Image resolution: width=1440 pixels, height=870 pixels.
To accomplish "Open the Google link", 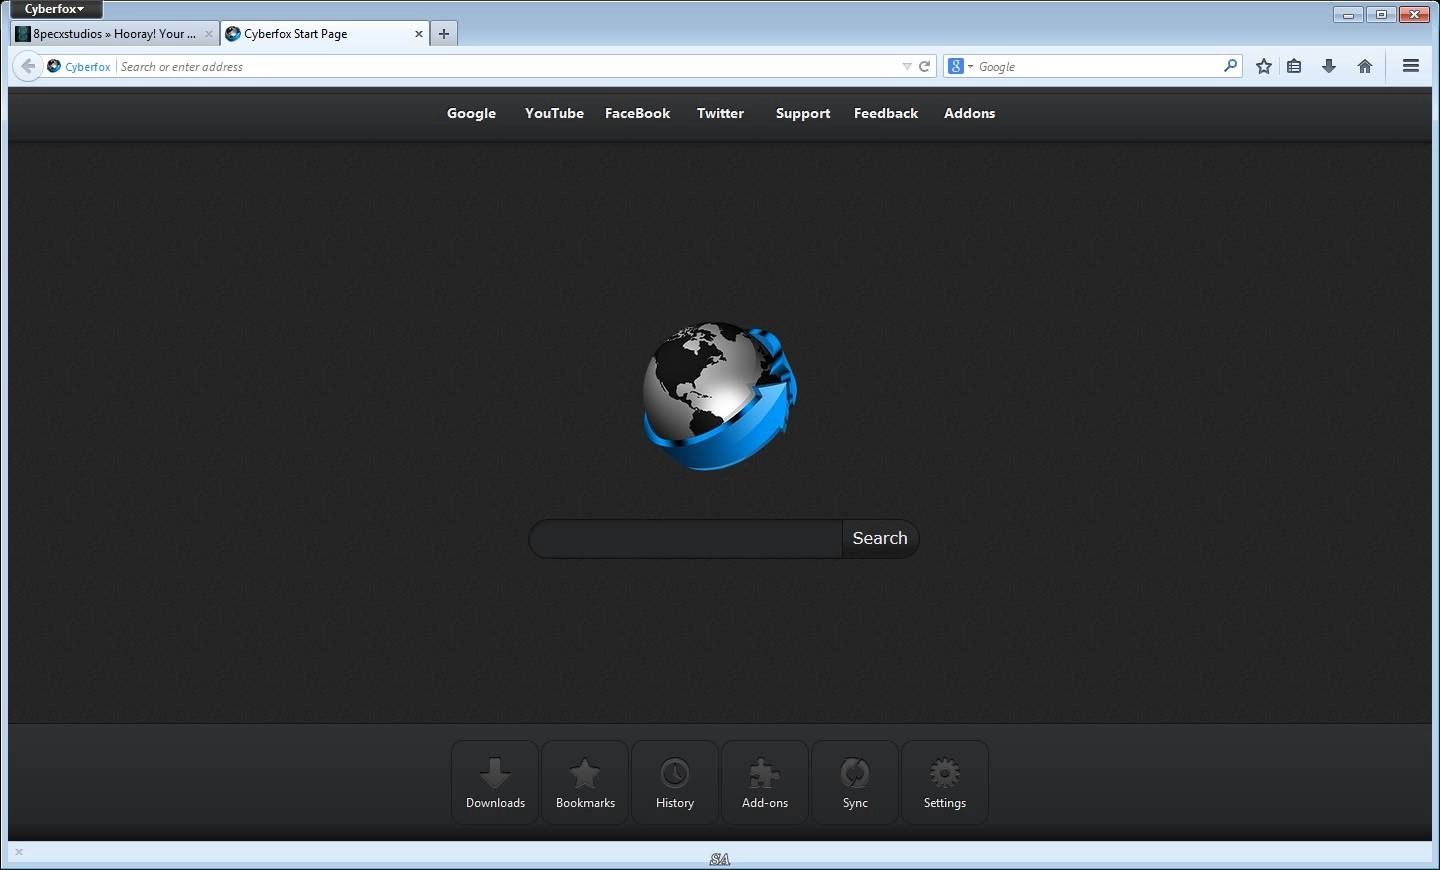I will point(471,113).
